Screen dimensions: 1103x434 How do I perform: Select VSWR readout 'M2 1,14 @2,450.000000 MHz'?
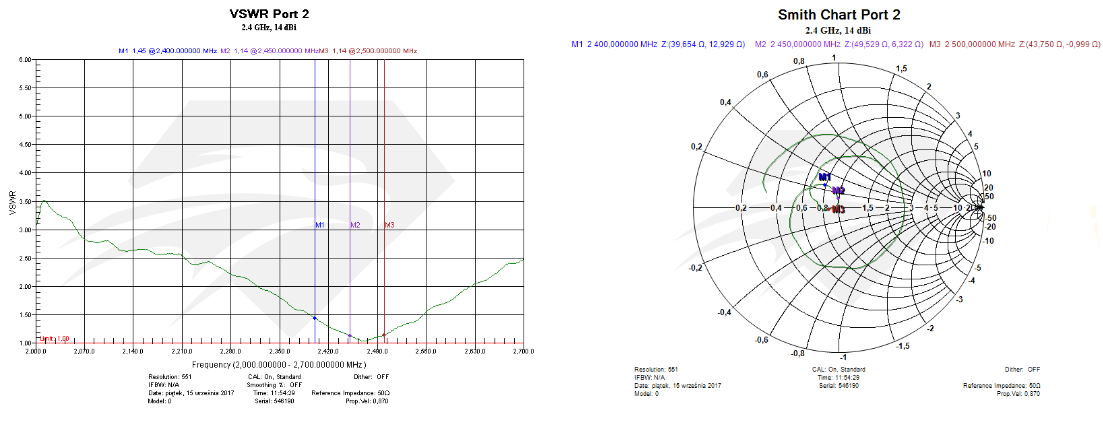269,51
